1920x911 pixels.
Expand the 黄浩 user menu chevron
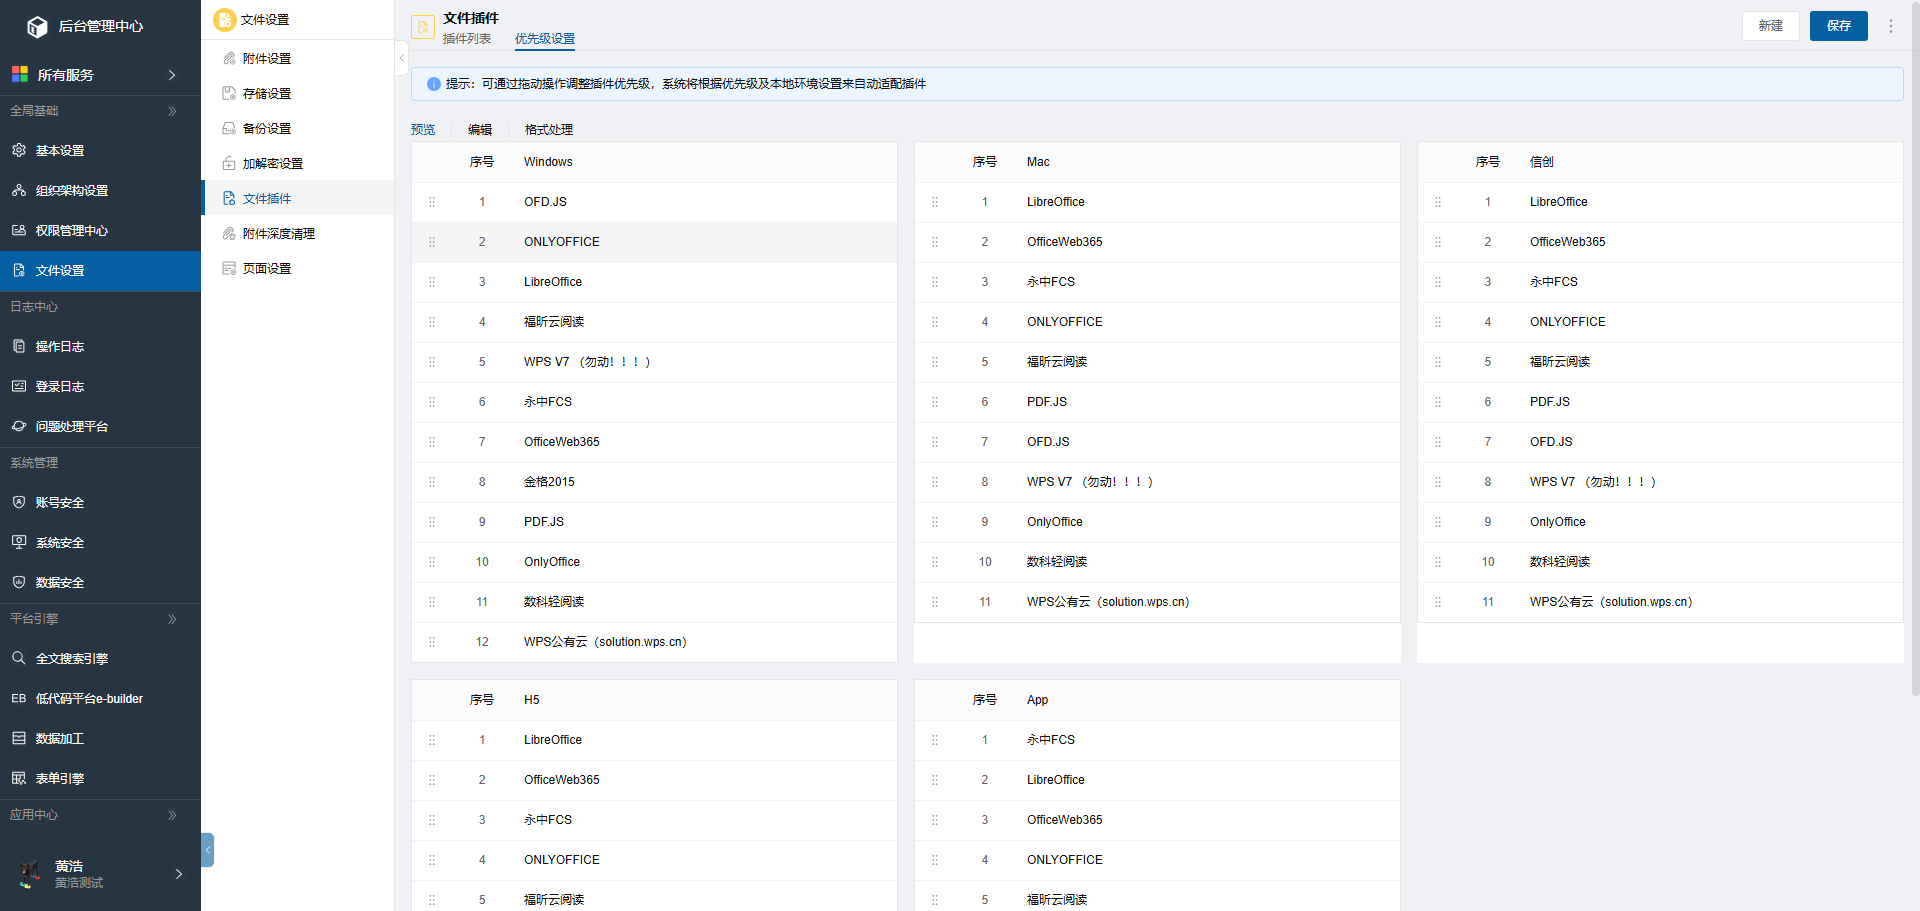click(x=179, y=874)
